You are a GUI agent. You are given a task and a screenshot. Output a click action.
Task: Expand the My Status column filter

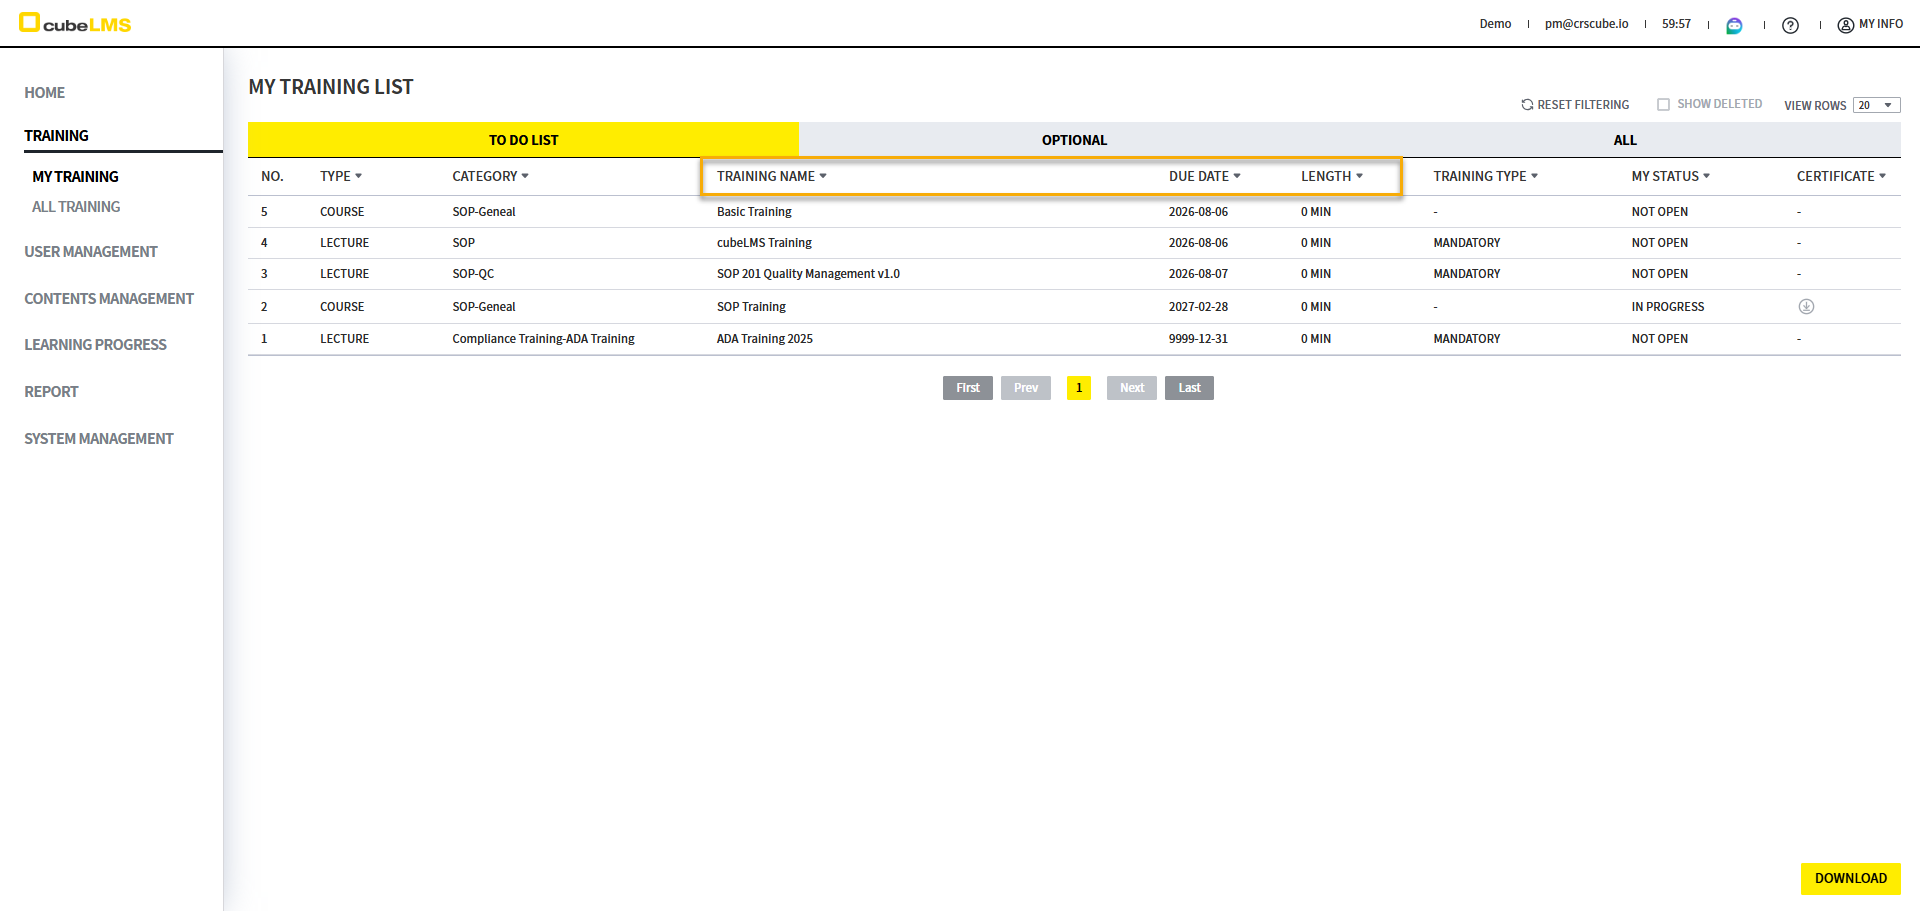[1706, 176]
